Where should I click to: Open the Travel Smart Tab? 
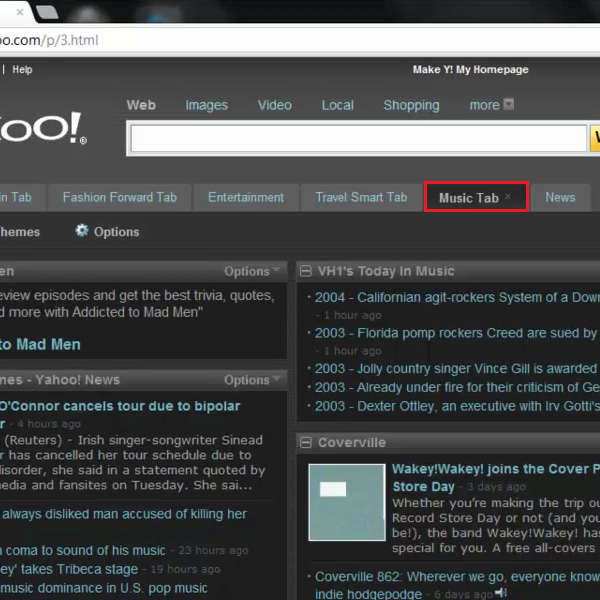(x=361, y=197)
